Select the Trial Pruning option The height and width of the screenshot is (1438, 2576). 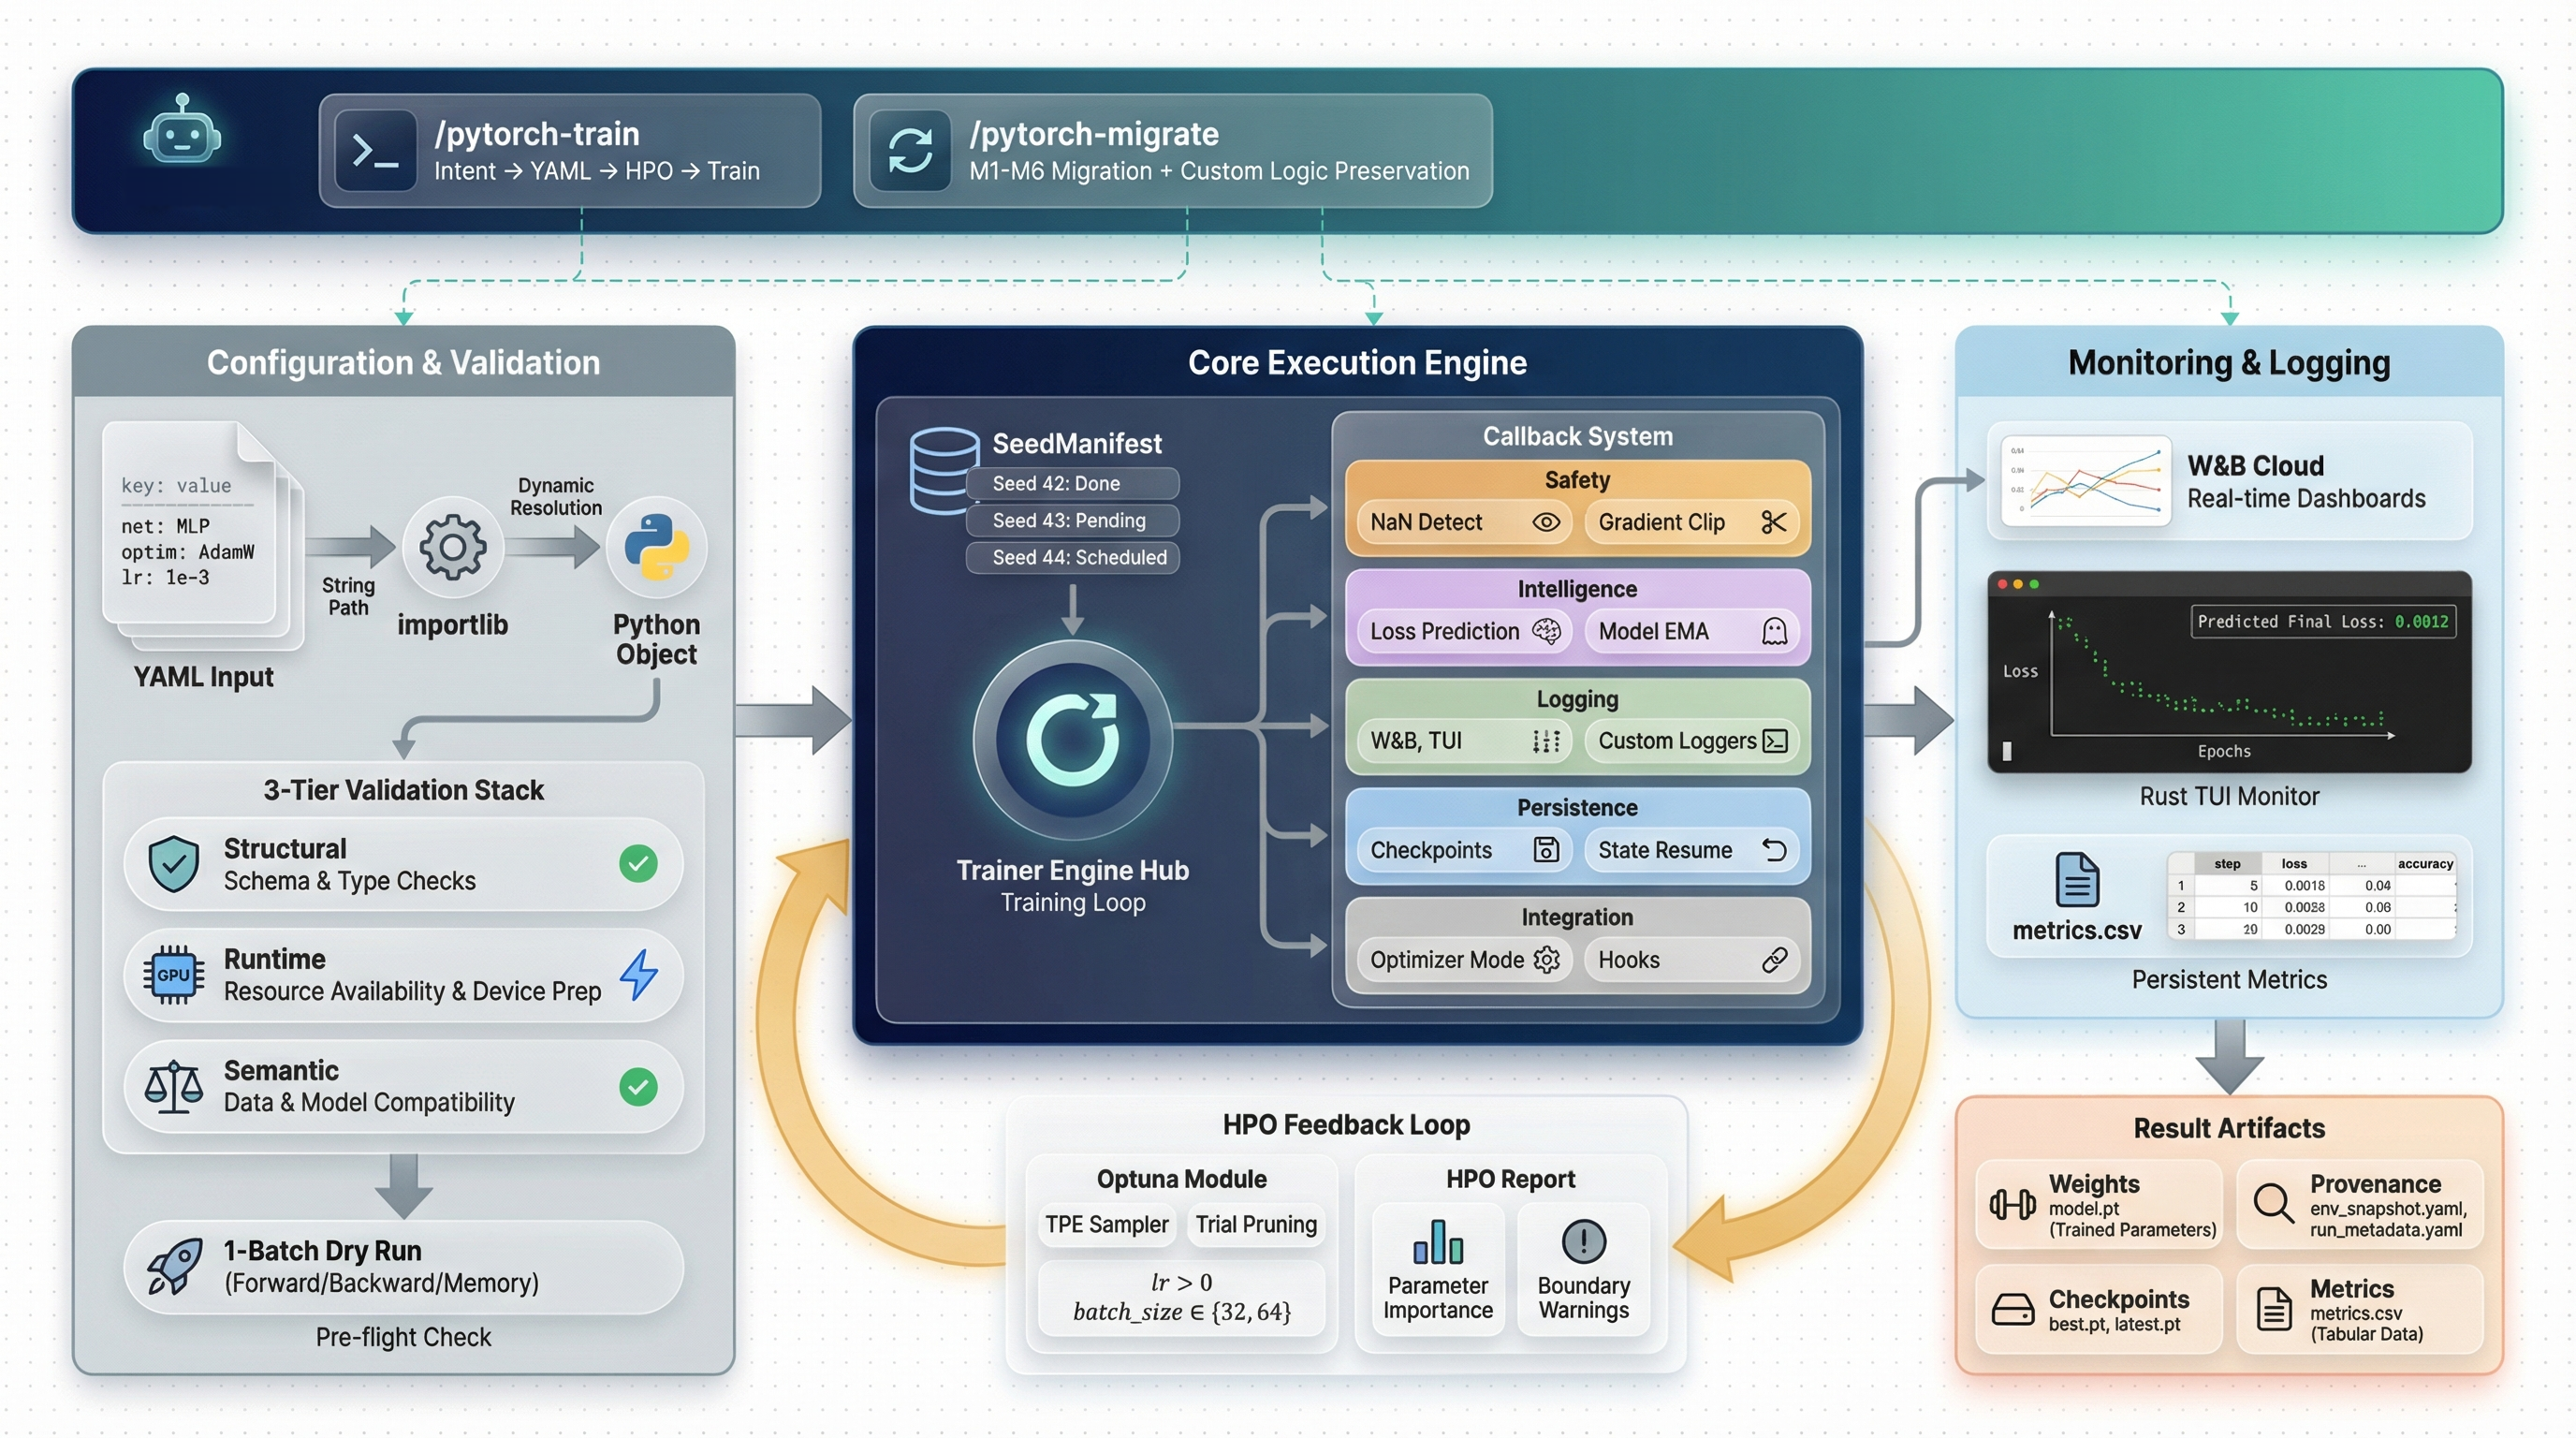point(1256,1223)
